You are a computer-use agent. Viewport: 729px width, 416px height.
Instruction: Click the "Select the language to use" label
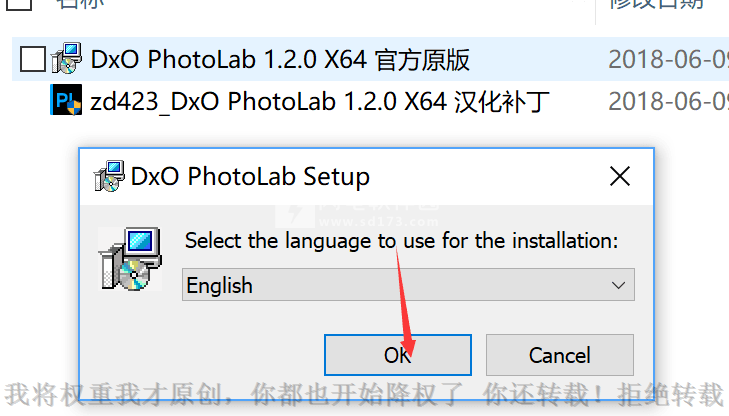402,241
